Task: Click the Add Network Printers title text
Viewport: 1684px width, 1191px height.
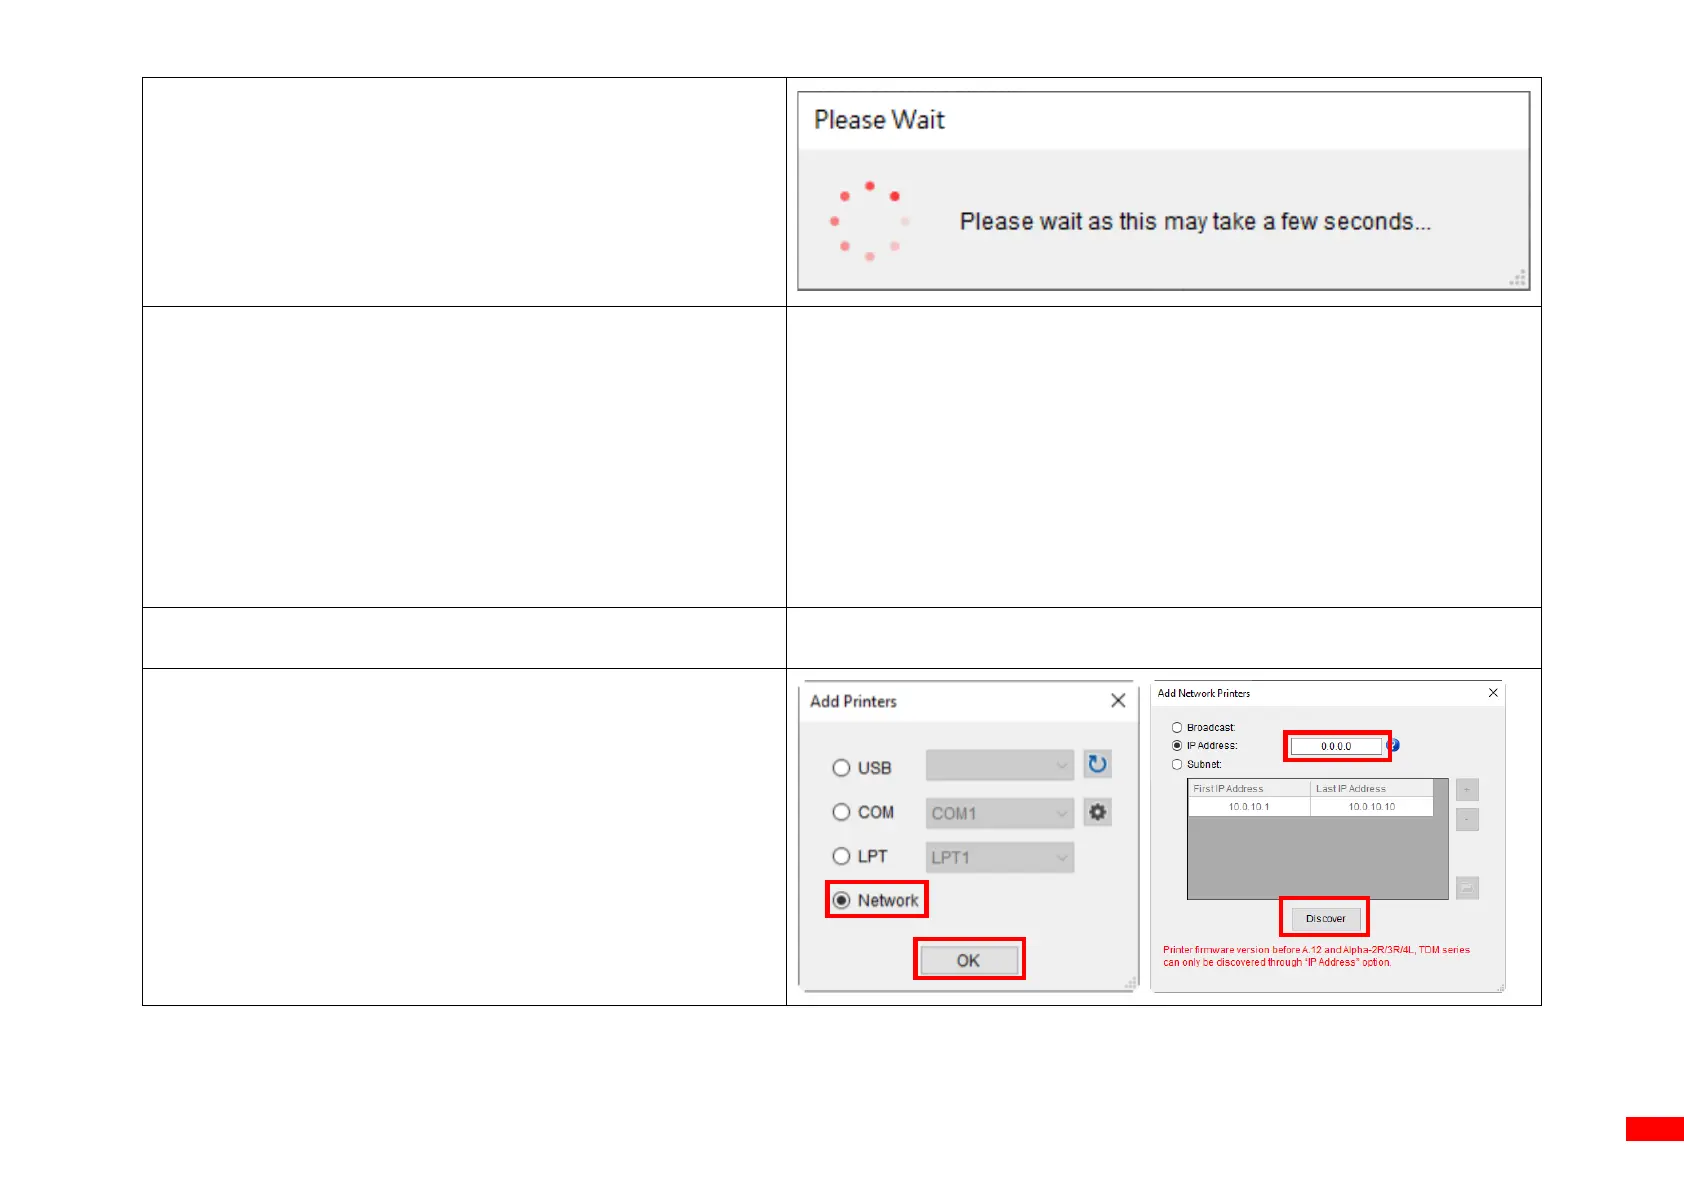Action: click(x=1204, y=693)
